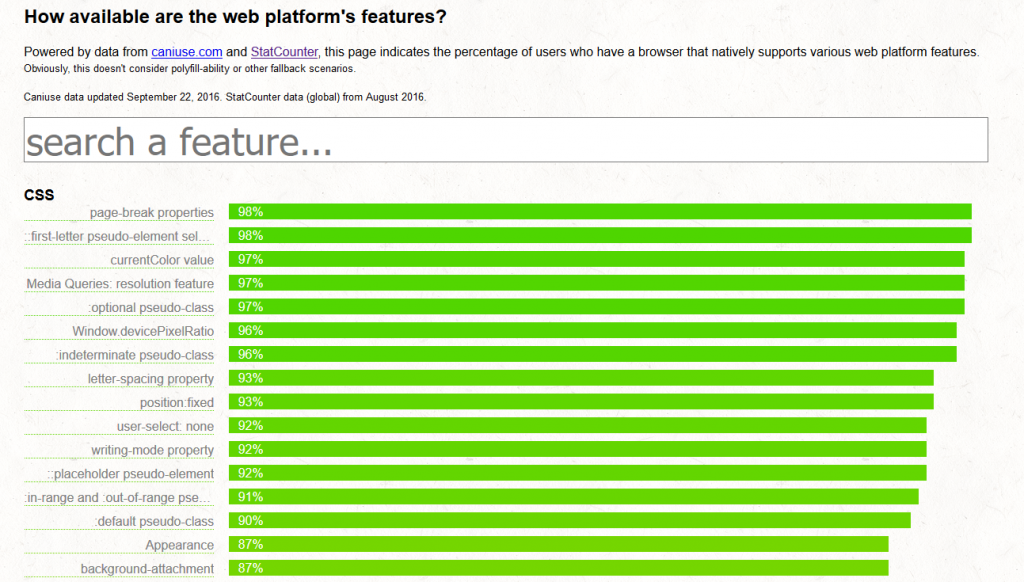This screenshot has width=1024, height=582.
Task: Click the position:fixed feature label
Action: [177, 403]
